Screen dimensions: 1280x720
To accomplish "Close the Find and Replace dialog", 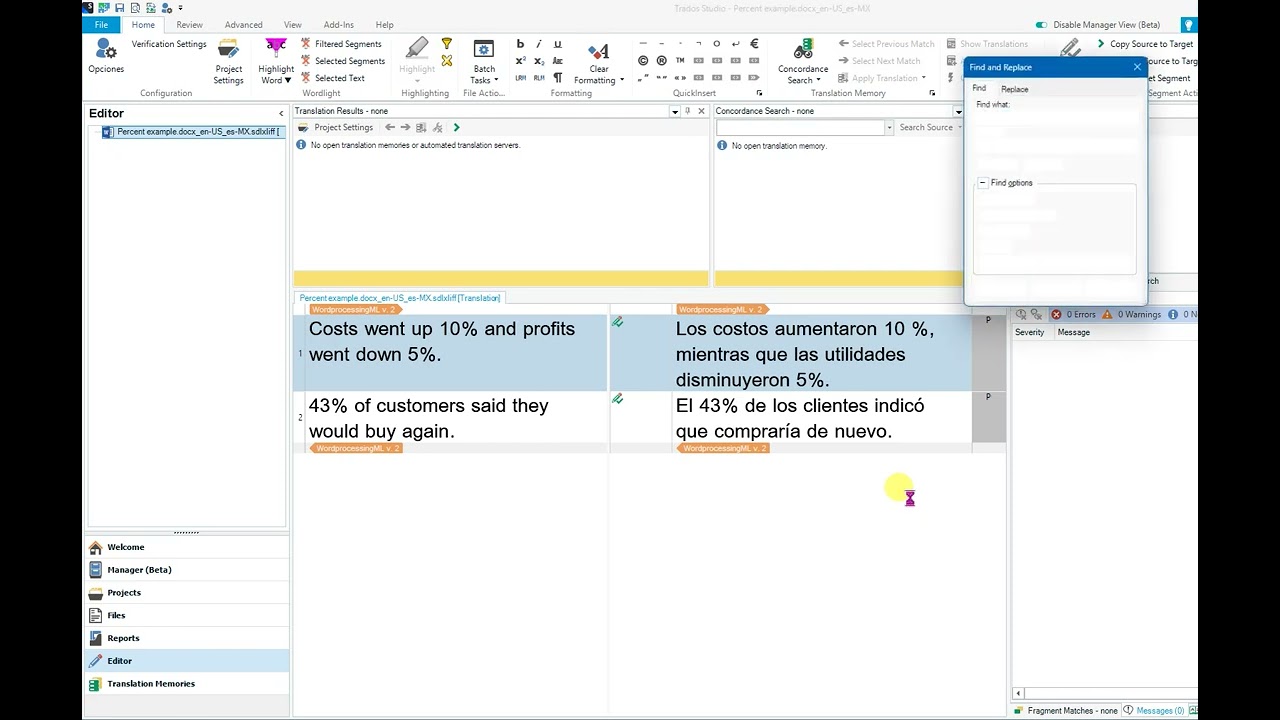I will click(x=1137, y=67).
